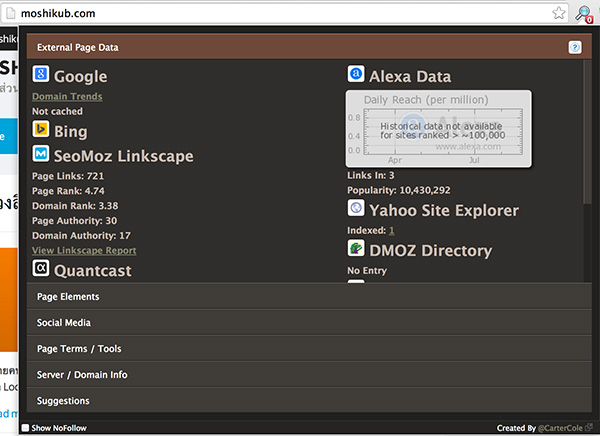Click 'Page Authority: 30' value
This screenshot has width=600, height=436.
pos(75,221)
